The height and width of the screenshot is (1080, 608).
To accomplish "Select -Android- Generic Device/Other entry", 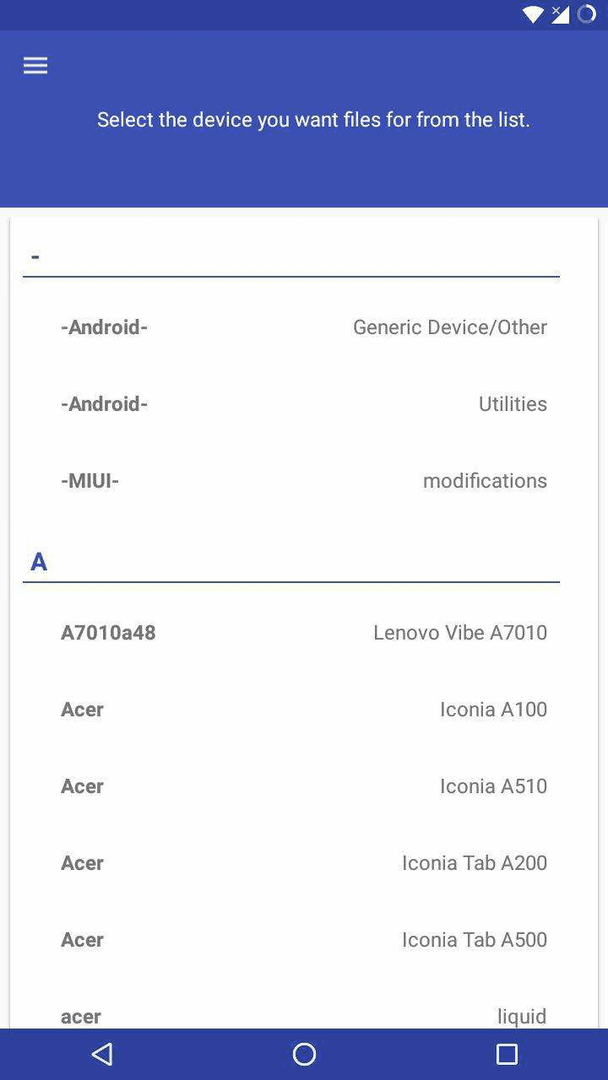I will click(304, 327).
